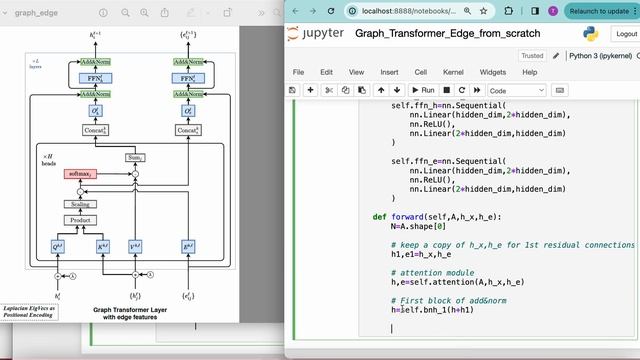Open the Insert menu
Screen dimensions: 640x360
(x=389, y=72)
